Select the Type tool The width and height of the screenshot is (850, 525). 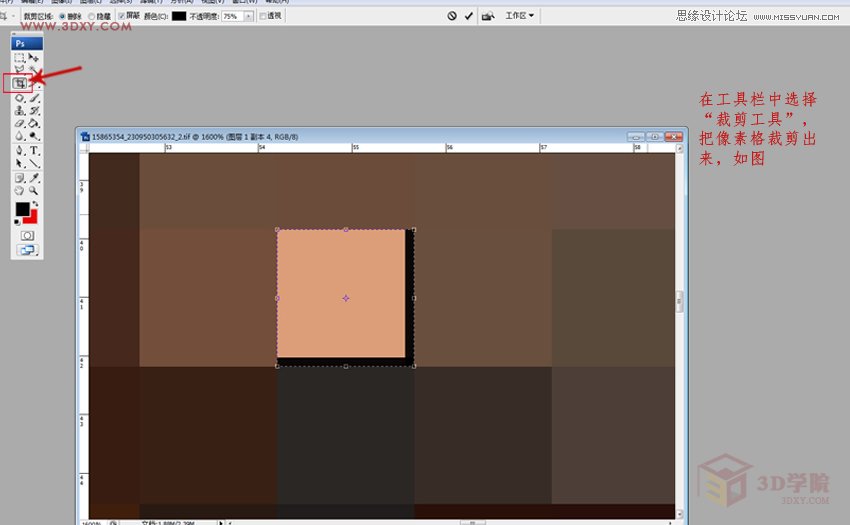(x=34, y=150)
